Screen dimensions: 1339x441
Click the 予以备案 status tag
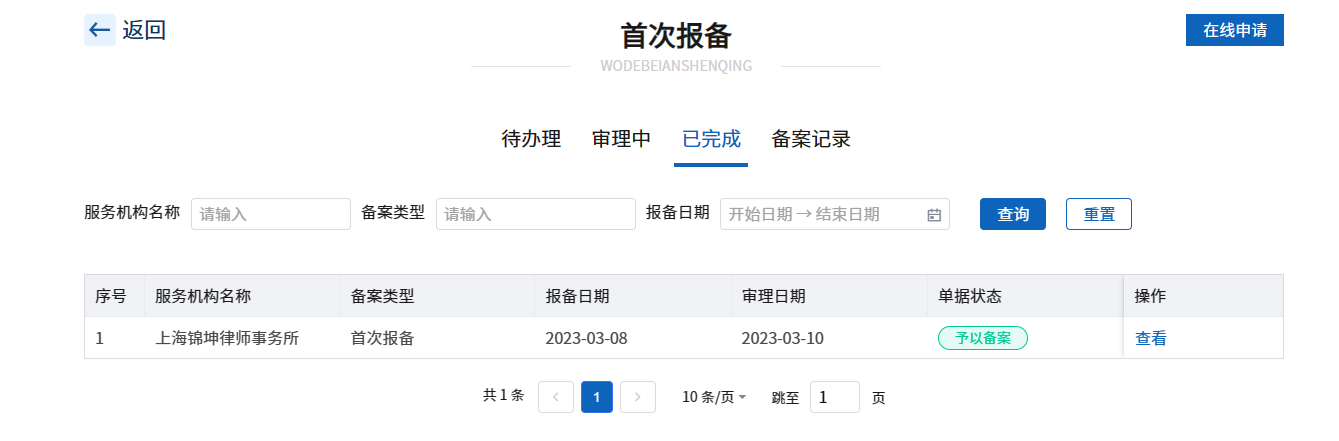pos(983,338)
